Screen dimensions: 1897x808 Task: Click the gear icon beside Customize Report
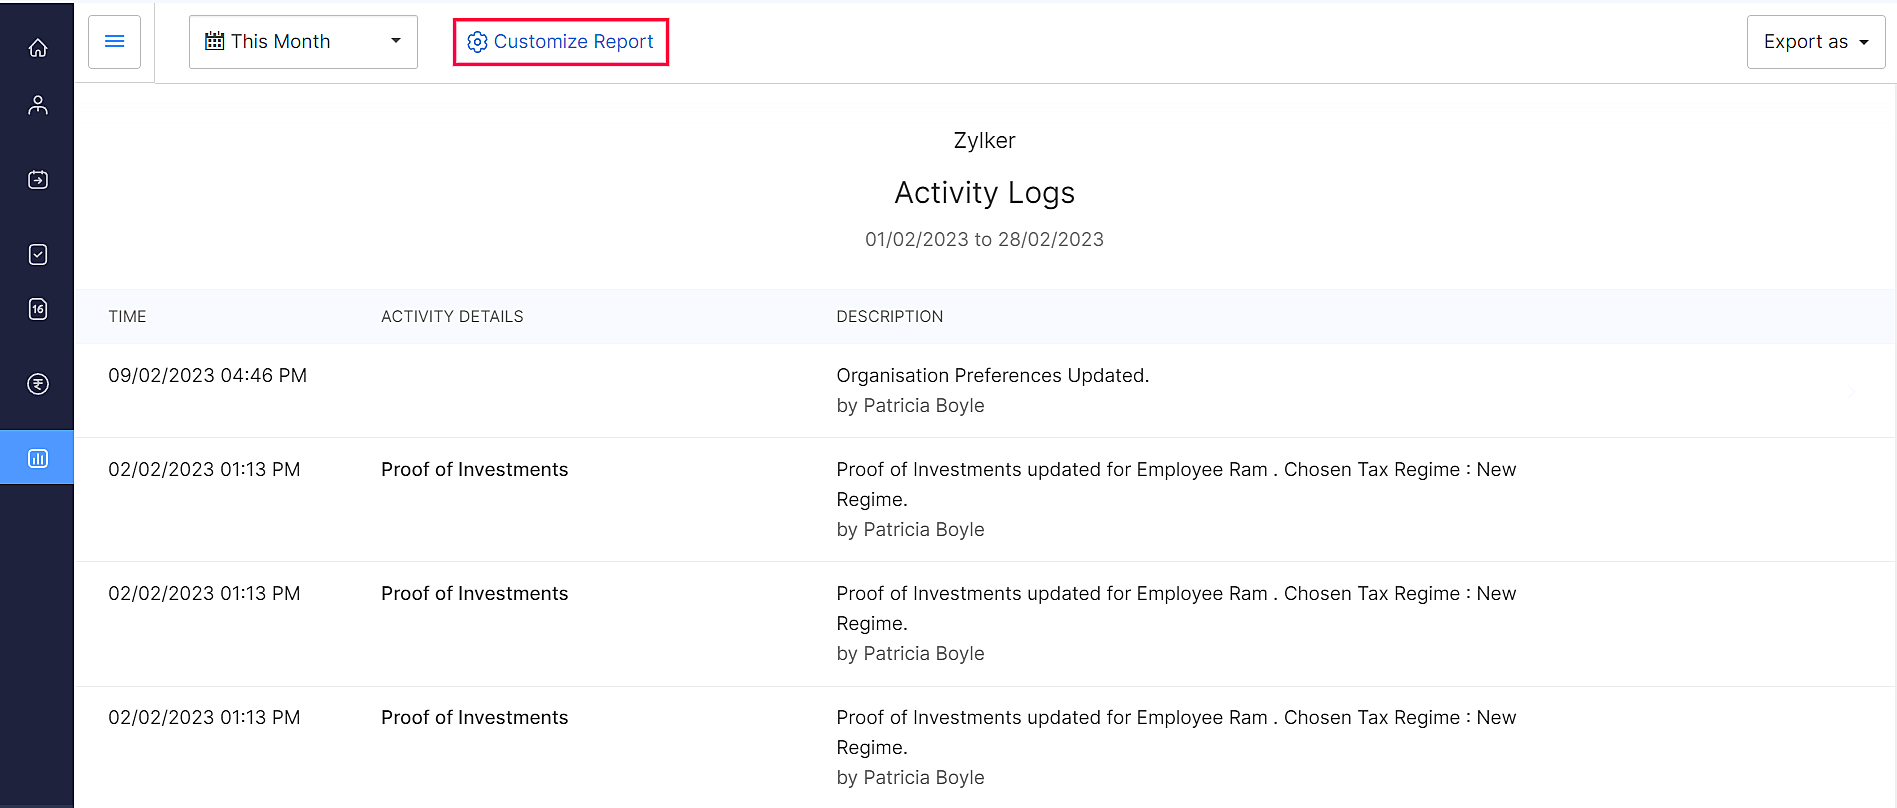pyautogui.click(x=477, y=42)
